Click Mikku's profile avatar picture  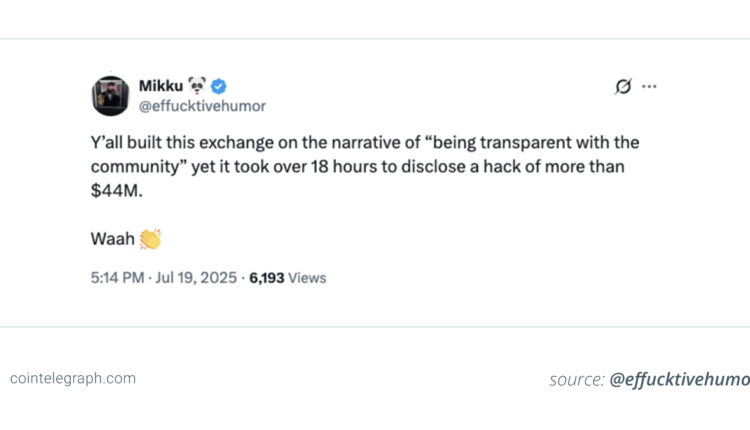(x=111, y=95)
